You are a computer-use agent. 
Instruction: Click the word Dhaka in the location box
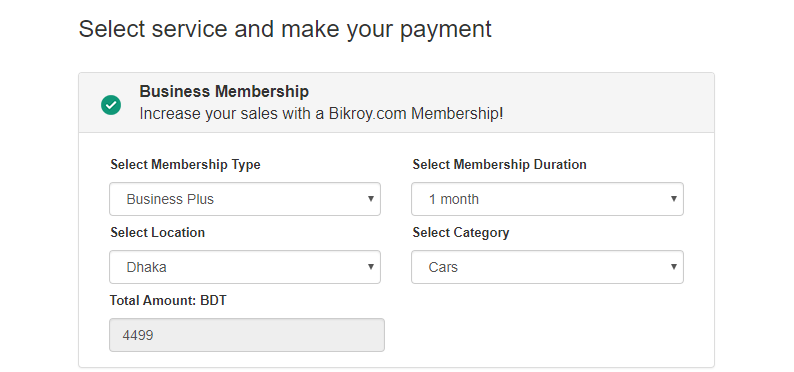click(146, 267)
